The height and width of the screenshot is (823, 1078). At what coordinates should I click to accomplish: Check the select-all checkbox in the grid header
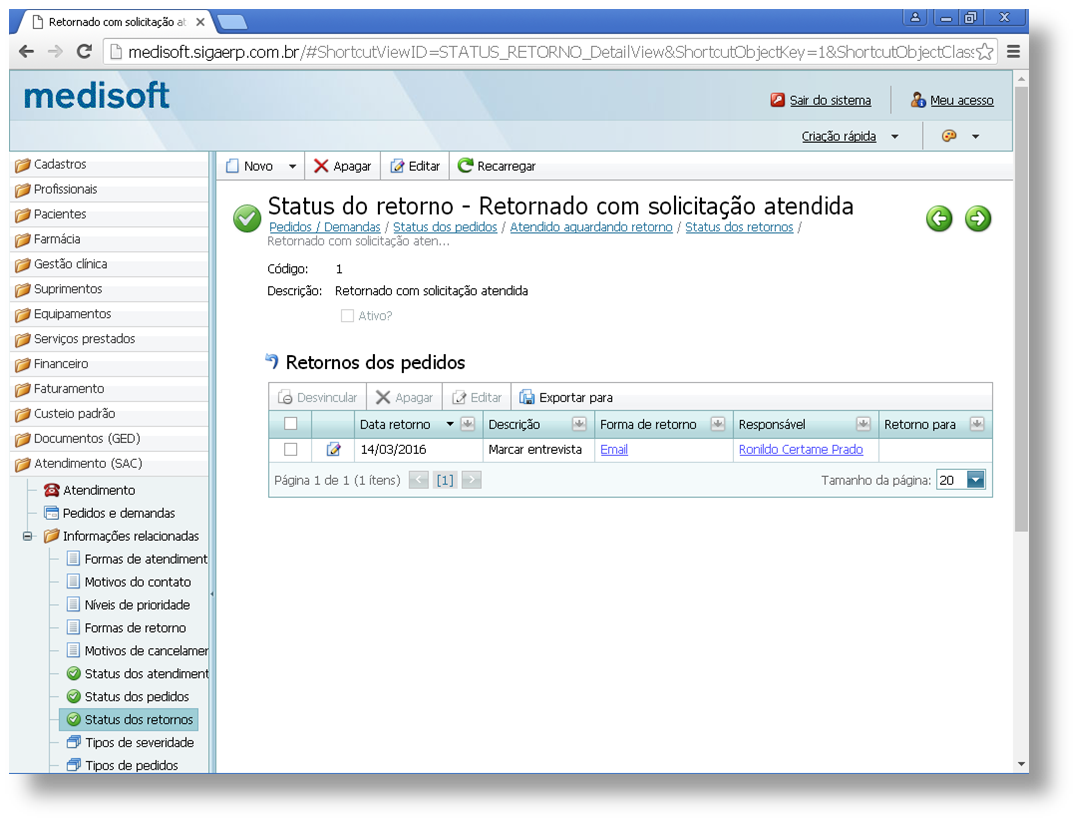click(289, 423)
